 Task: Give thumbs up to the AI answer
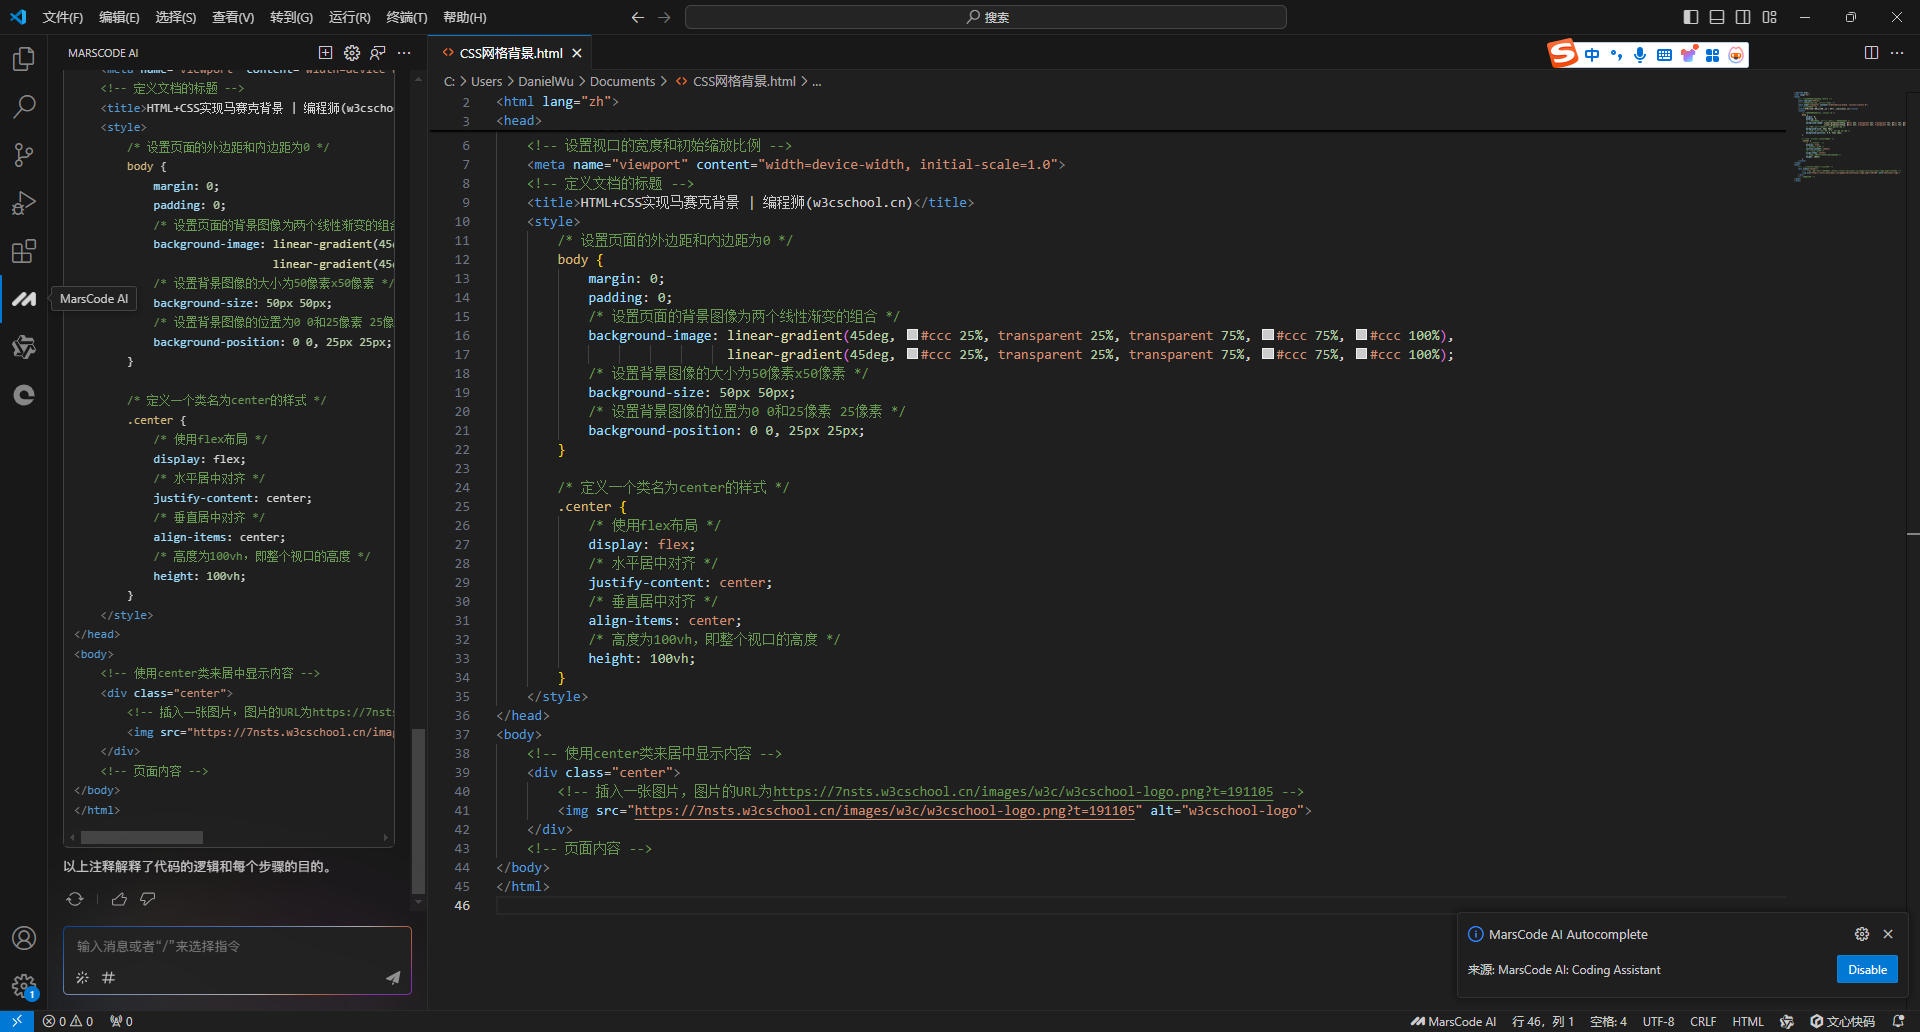coord(119,899)
